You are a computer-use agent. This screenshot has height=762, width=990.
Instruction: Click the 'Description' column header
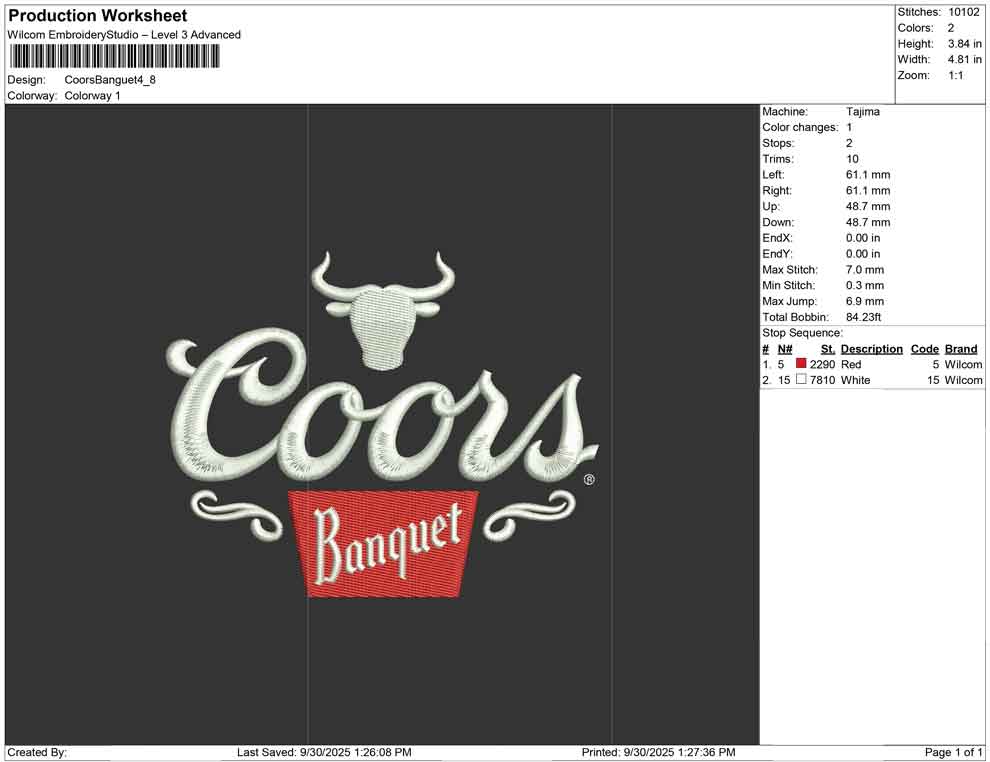[x=871, y=348]
